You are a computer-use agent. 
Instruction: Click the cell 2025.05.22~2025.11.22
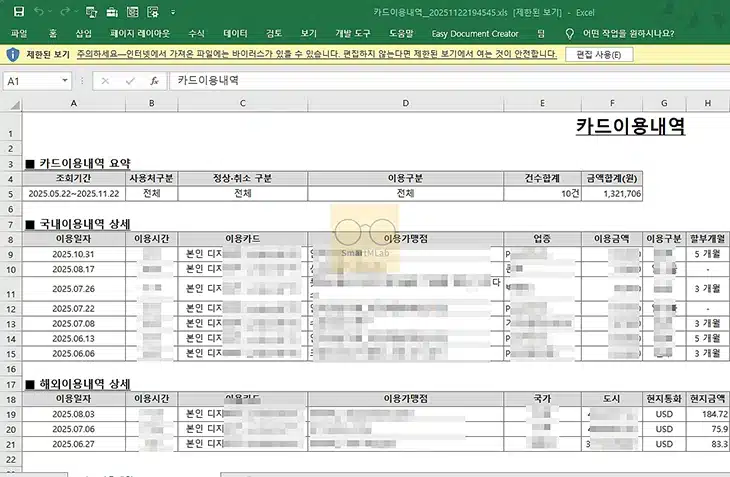(74, 194)
